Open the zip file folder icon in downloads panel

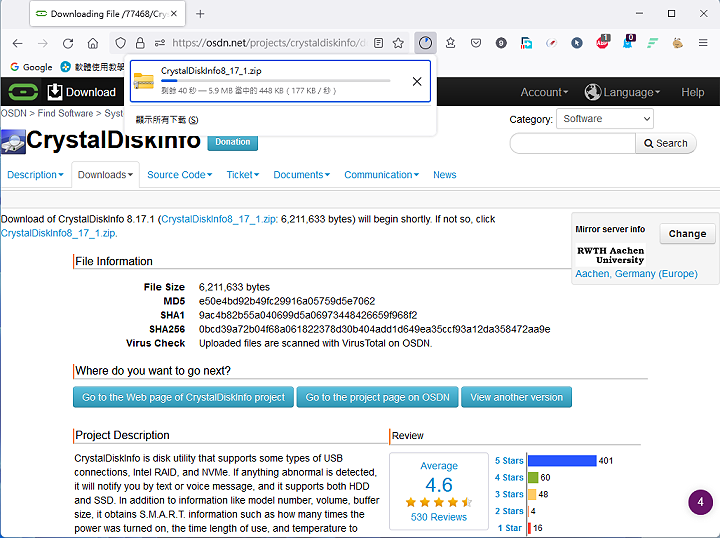[144, 81]
